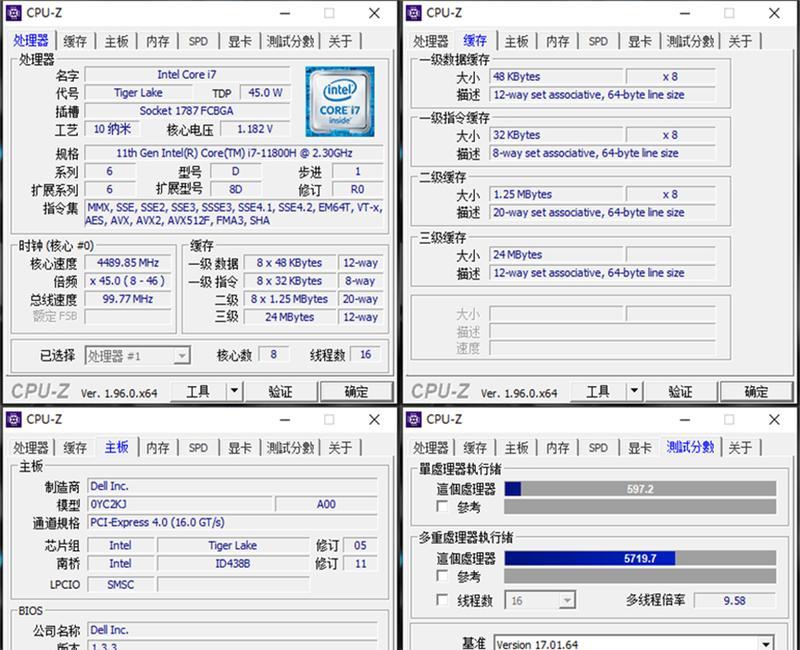
Task: Open SPD tab in the benchmark window
Action: tap(598, 448)
